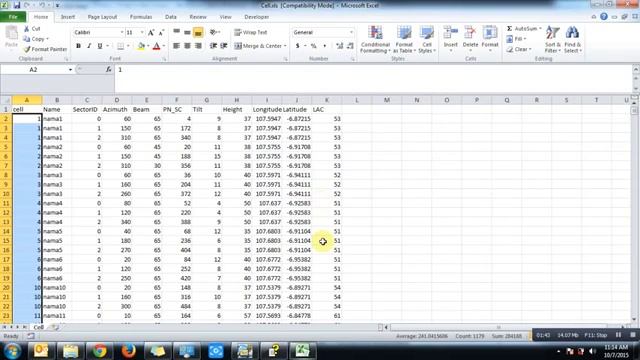Click the increase indent icon

(x=224, y=46)
